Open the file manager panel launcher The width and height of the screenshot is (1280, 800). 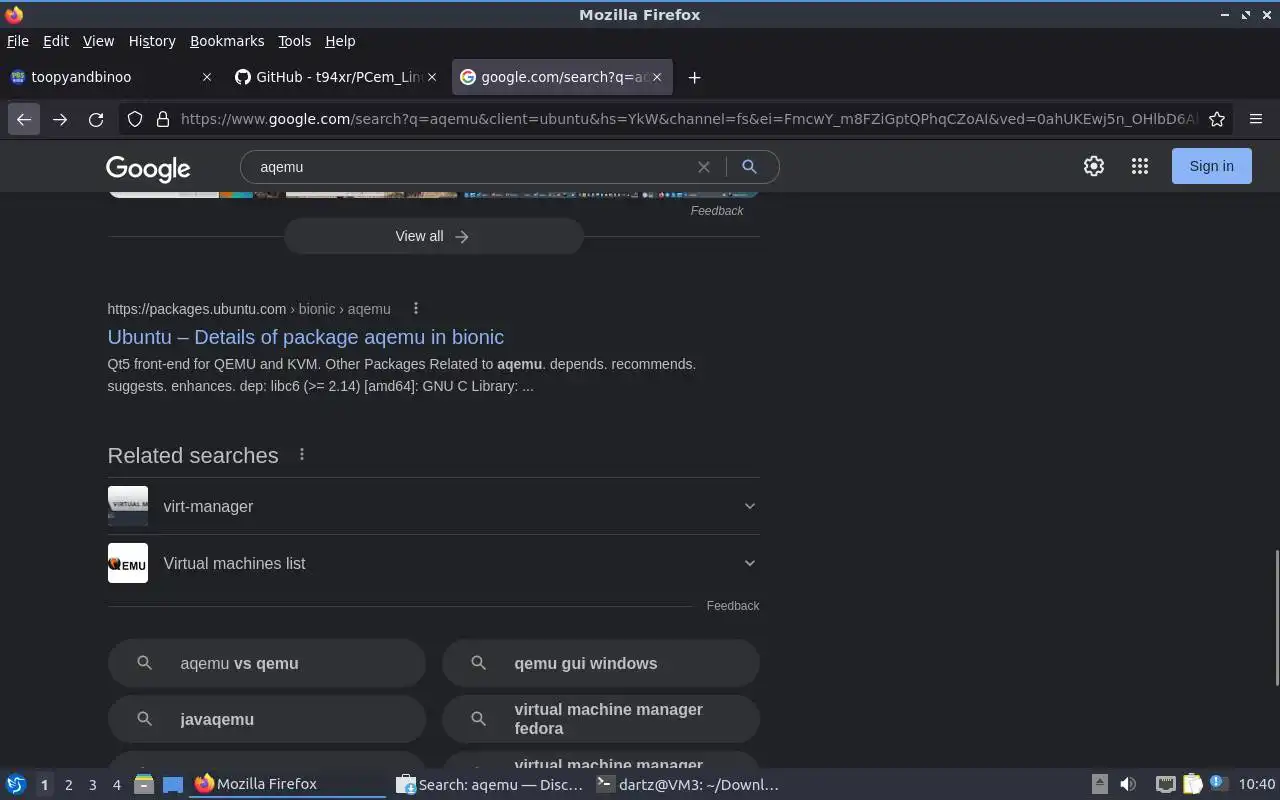click(143, 784)
